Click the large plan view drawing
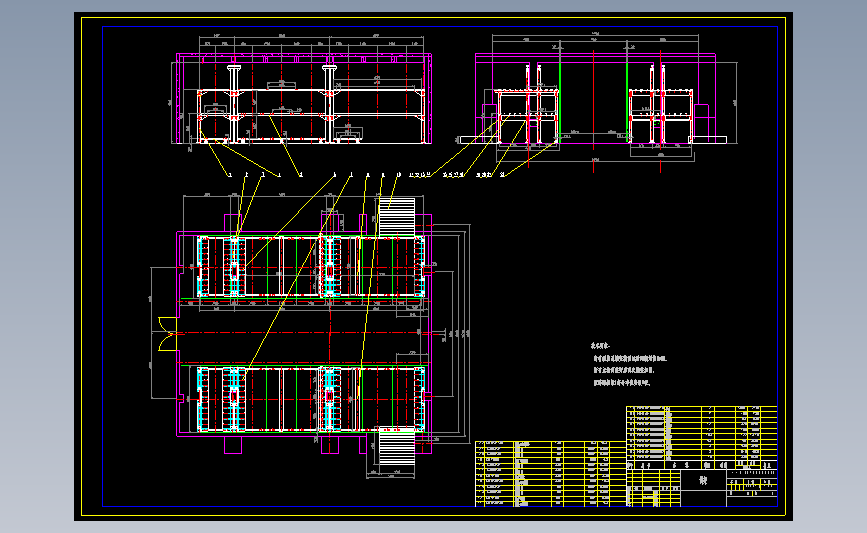Viewport: 867px width, 533px height. [310, 335]
